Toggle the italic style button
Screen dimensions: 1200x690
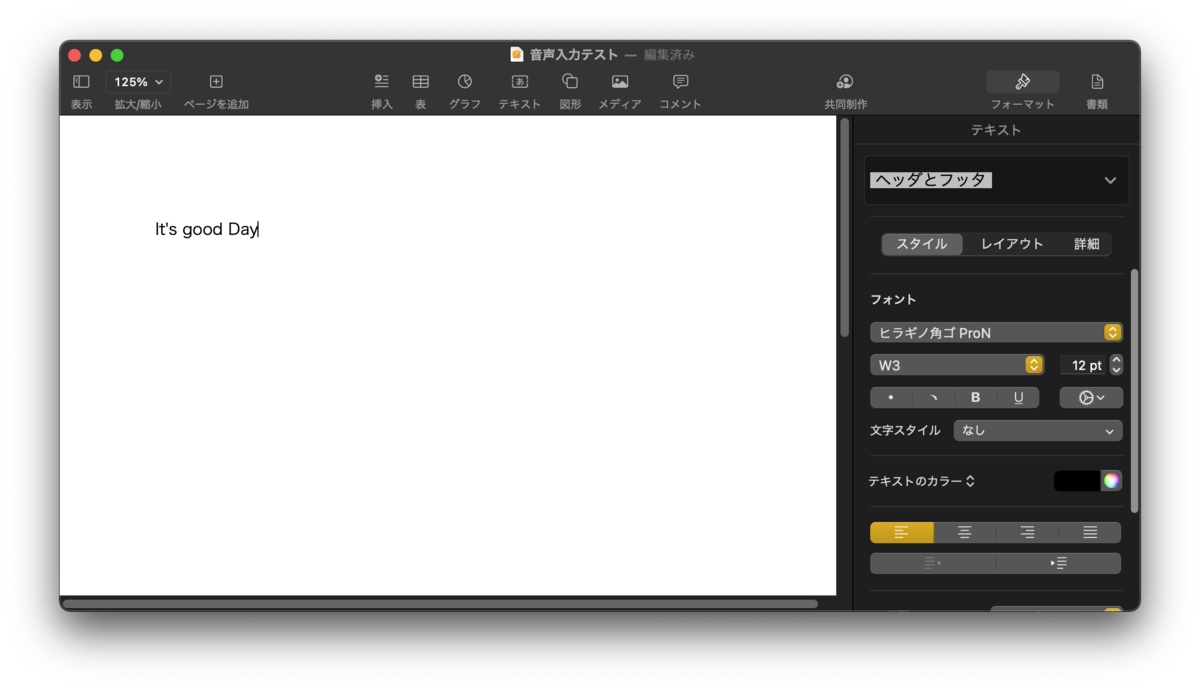[933, 397]
